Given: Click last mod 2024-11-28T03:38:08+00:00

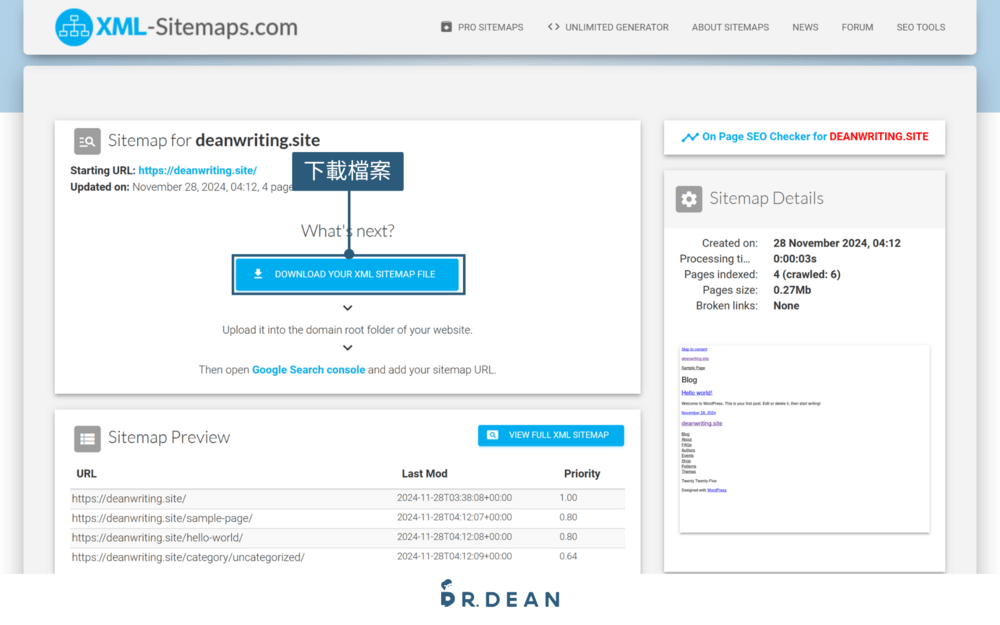Looking at the screenshot, I should pyautogui.click(x=454, y=498).
